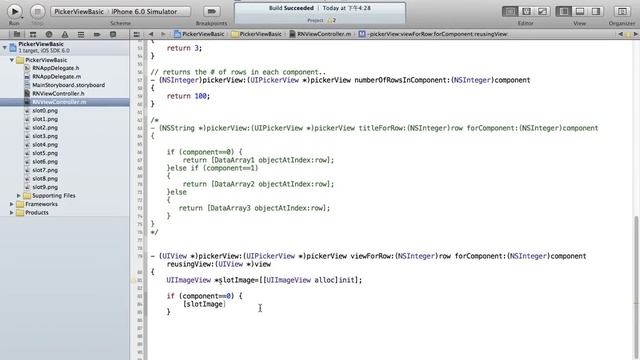Click the 'return 100;' code line

pyautogui.click(x=188, y=96)
